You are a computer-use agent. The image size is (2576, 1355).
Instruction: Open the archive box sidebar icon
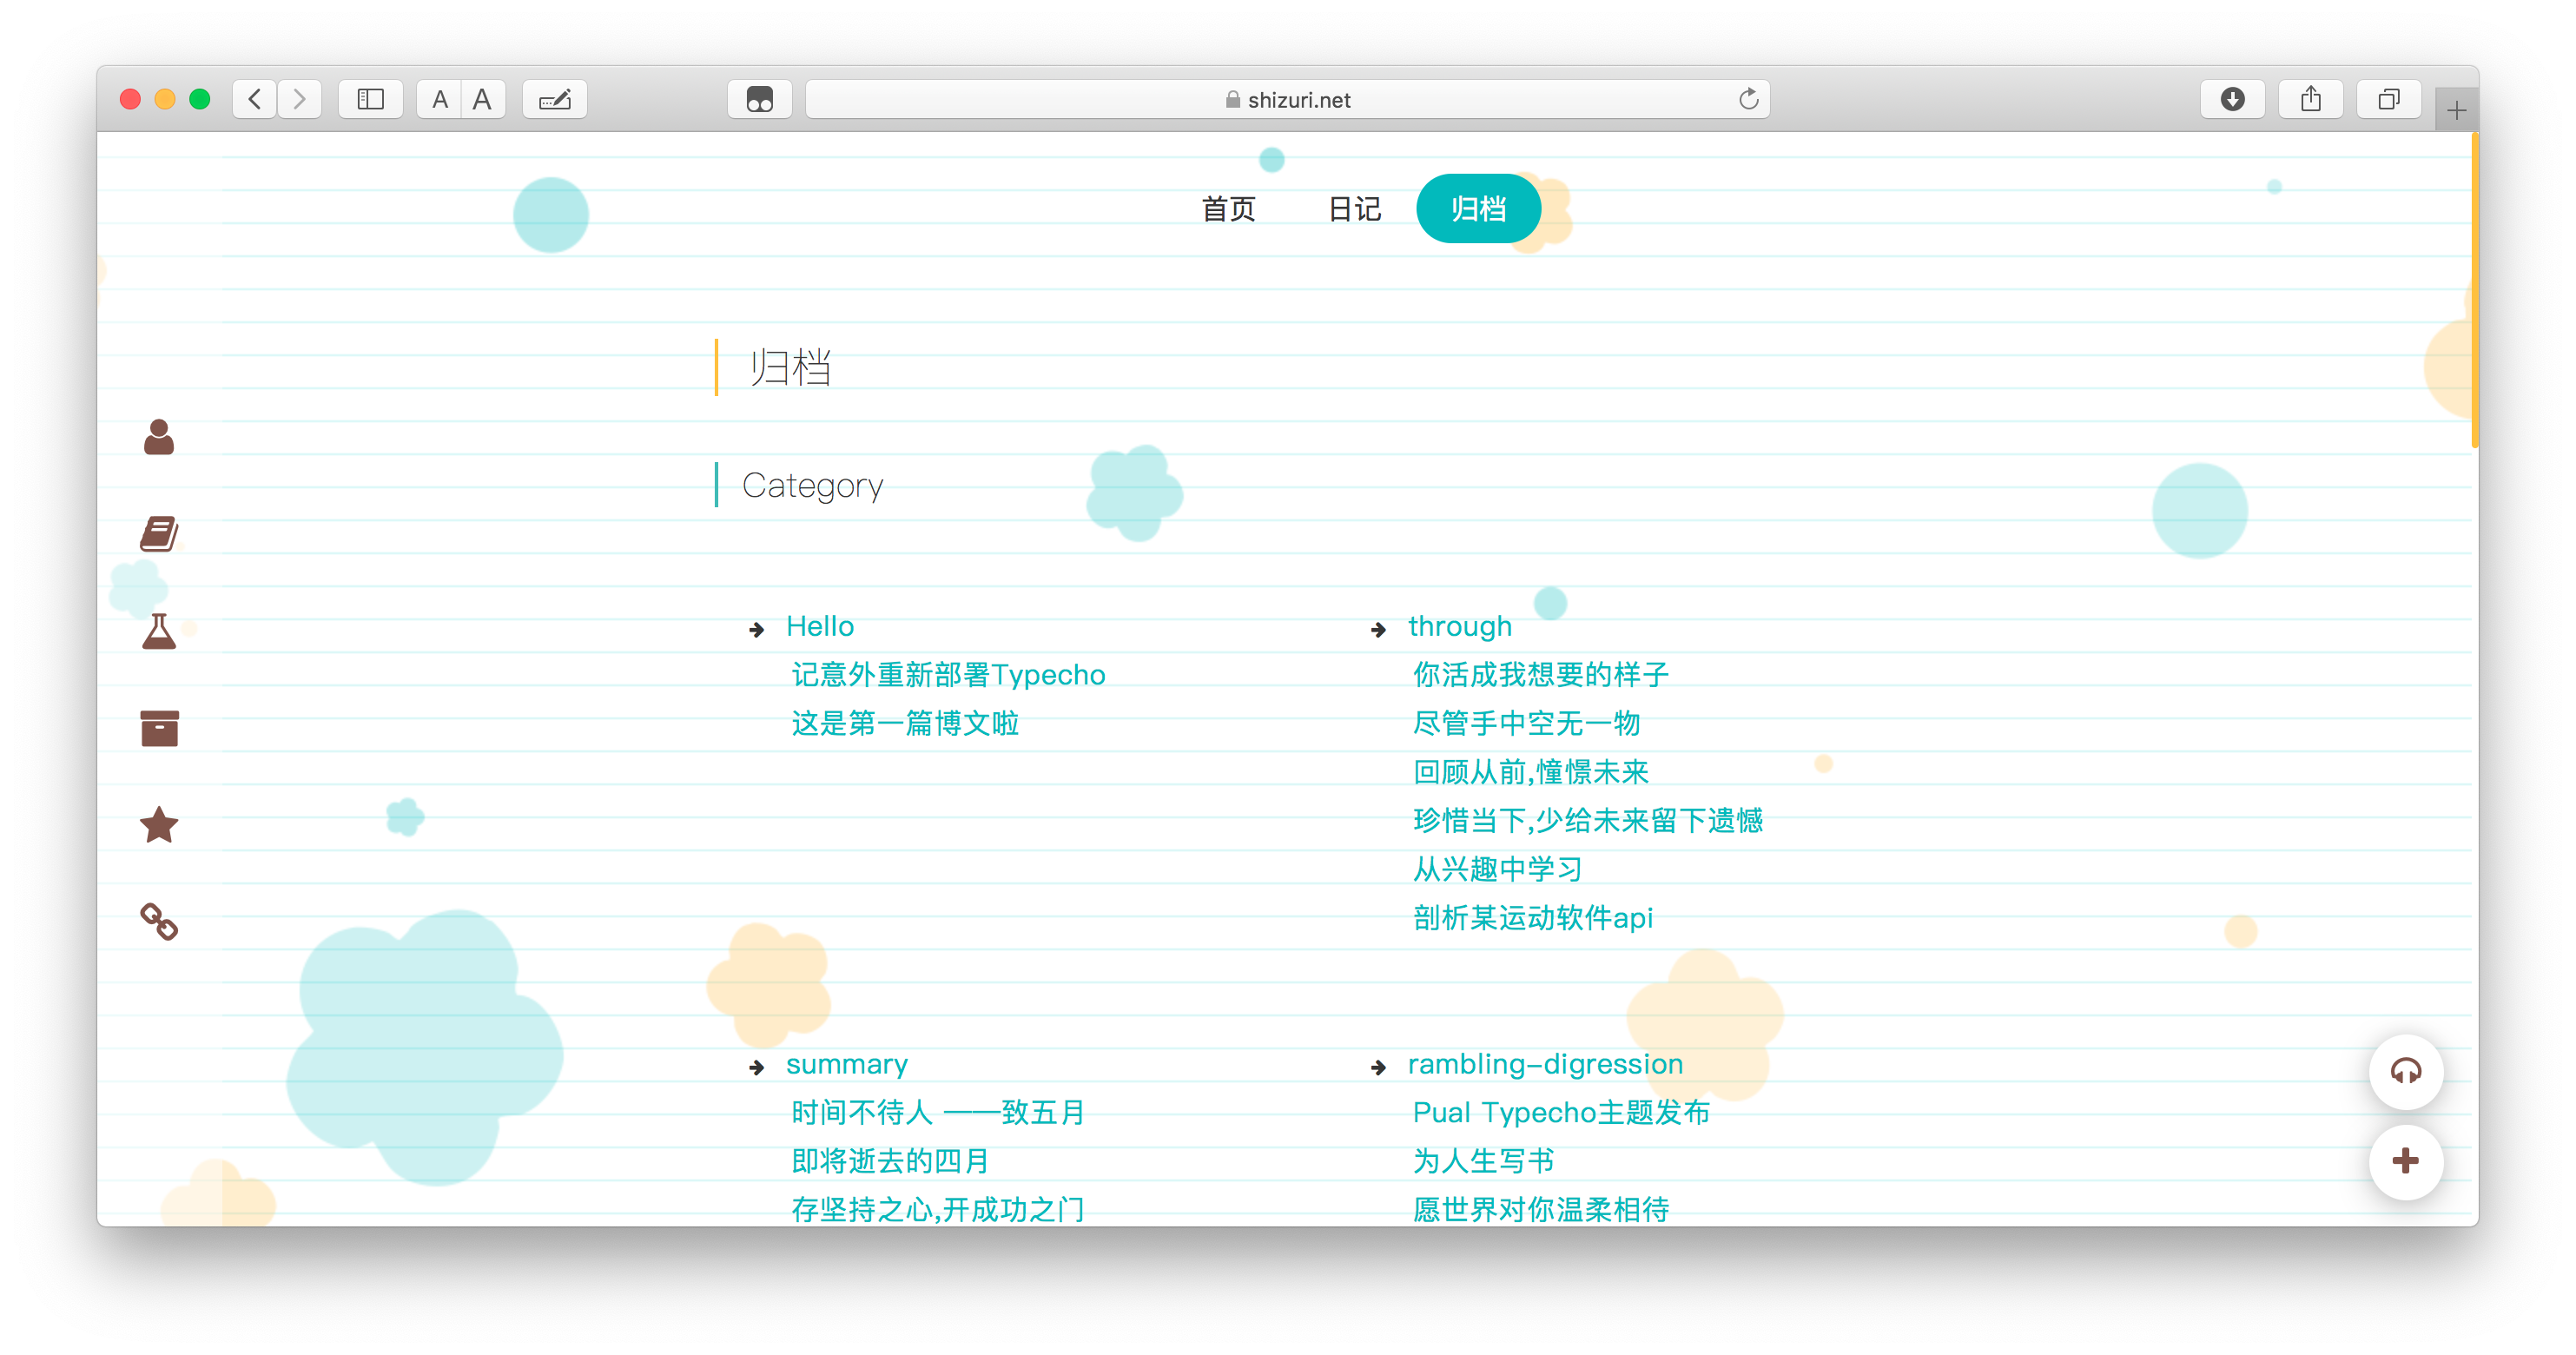coord(159,728)
